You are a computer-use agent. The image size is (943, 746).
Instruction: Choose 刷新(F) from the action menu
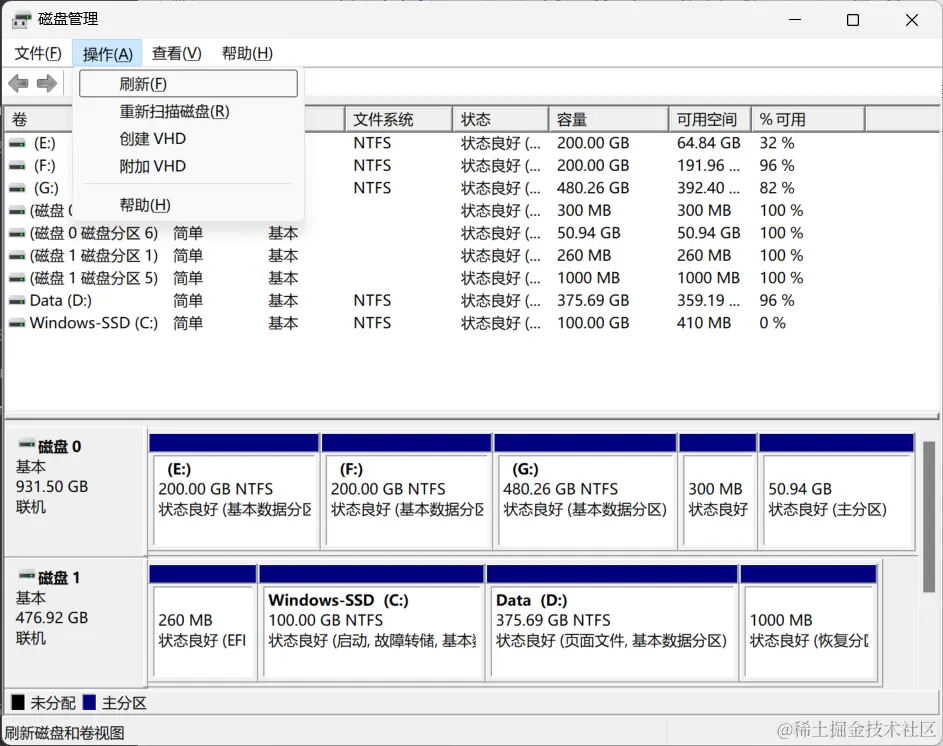point(188,84)
